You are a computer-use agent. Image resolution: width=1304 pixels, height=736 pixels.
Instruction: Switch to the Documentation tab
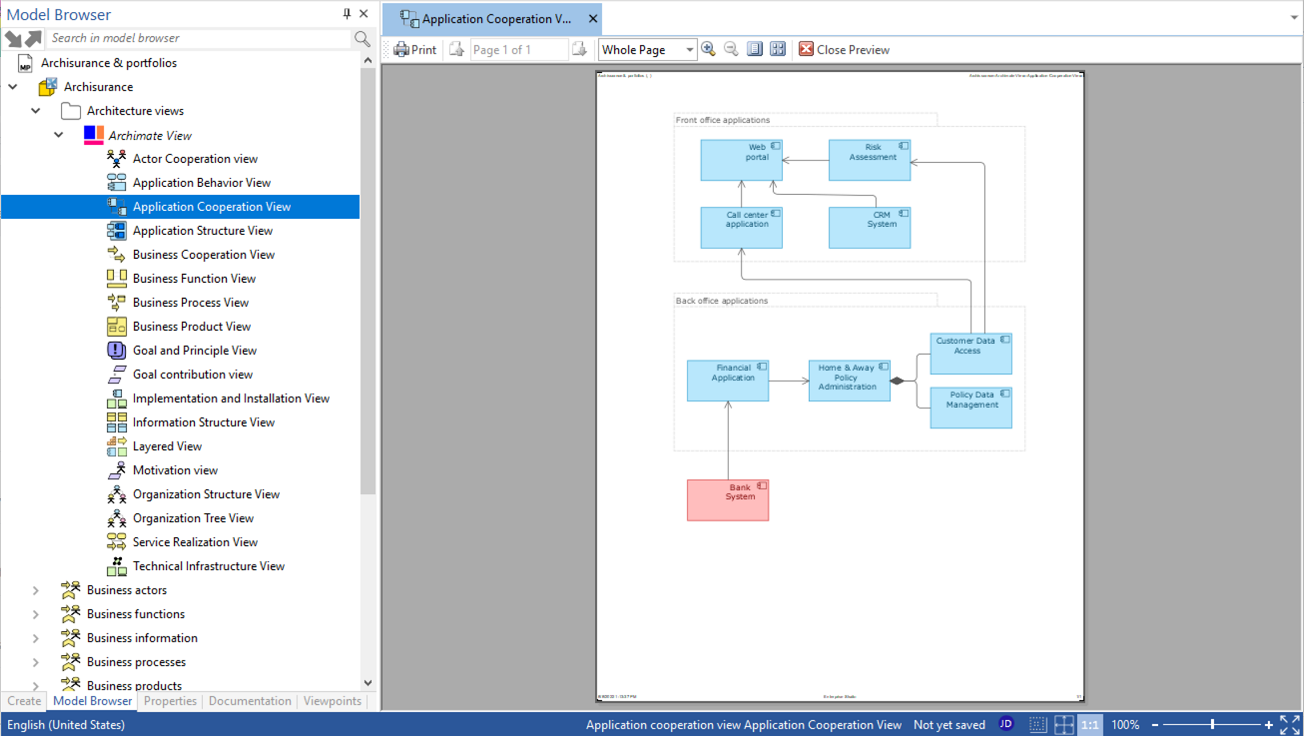(250, 701)
